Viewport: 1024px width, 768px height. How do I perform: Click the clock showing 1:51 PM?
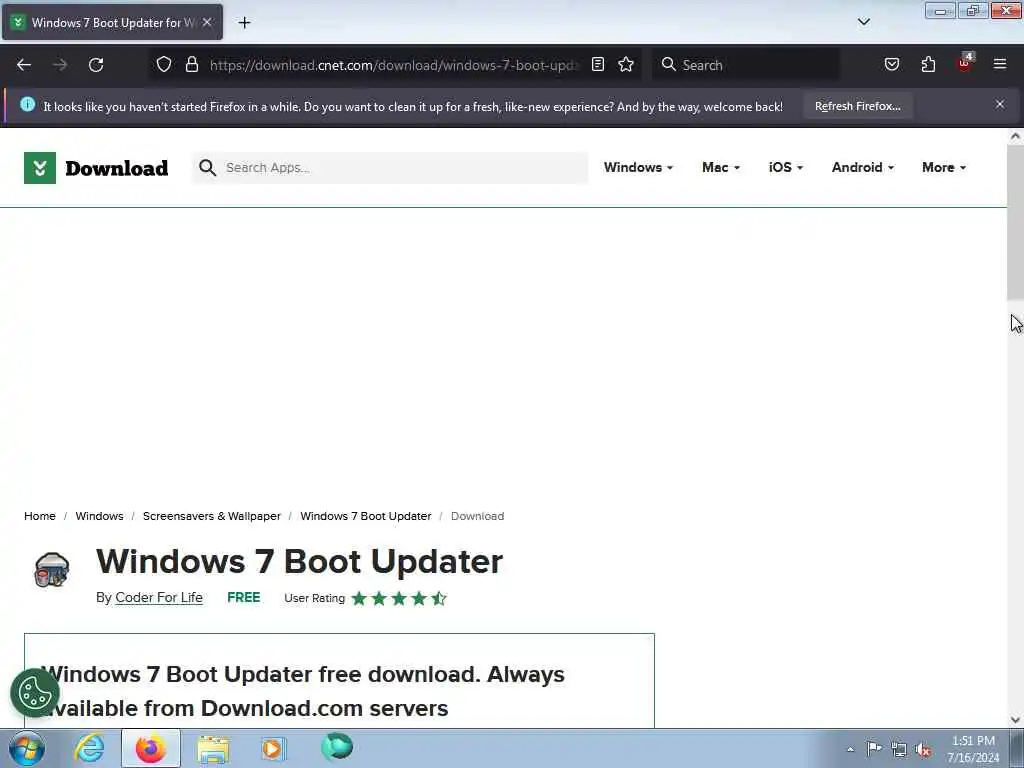(x=973, y=741)
